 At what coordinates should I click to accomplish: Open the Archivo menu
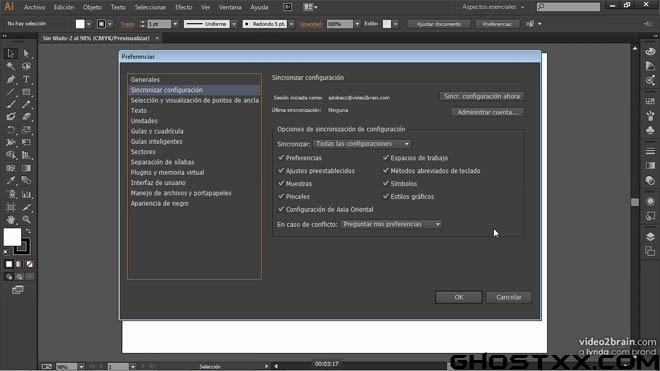click(35, 7)
